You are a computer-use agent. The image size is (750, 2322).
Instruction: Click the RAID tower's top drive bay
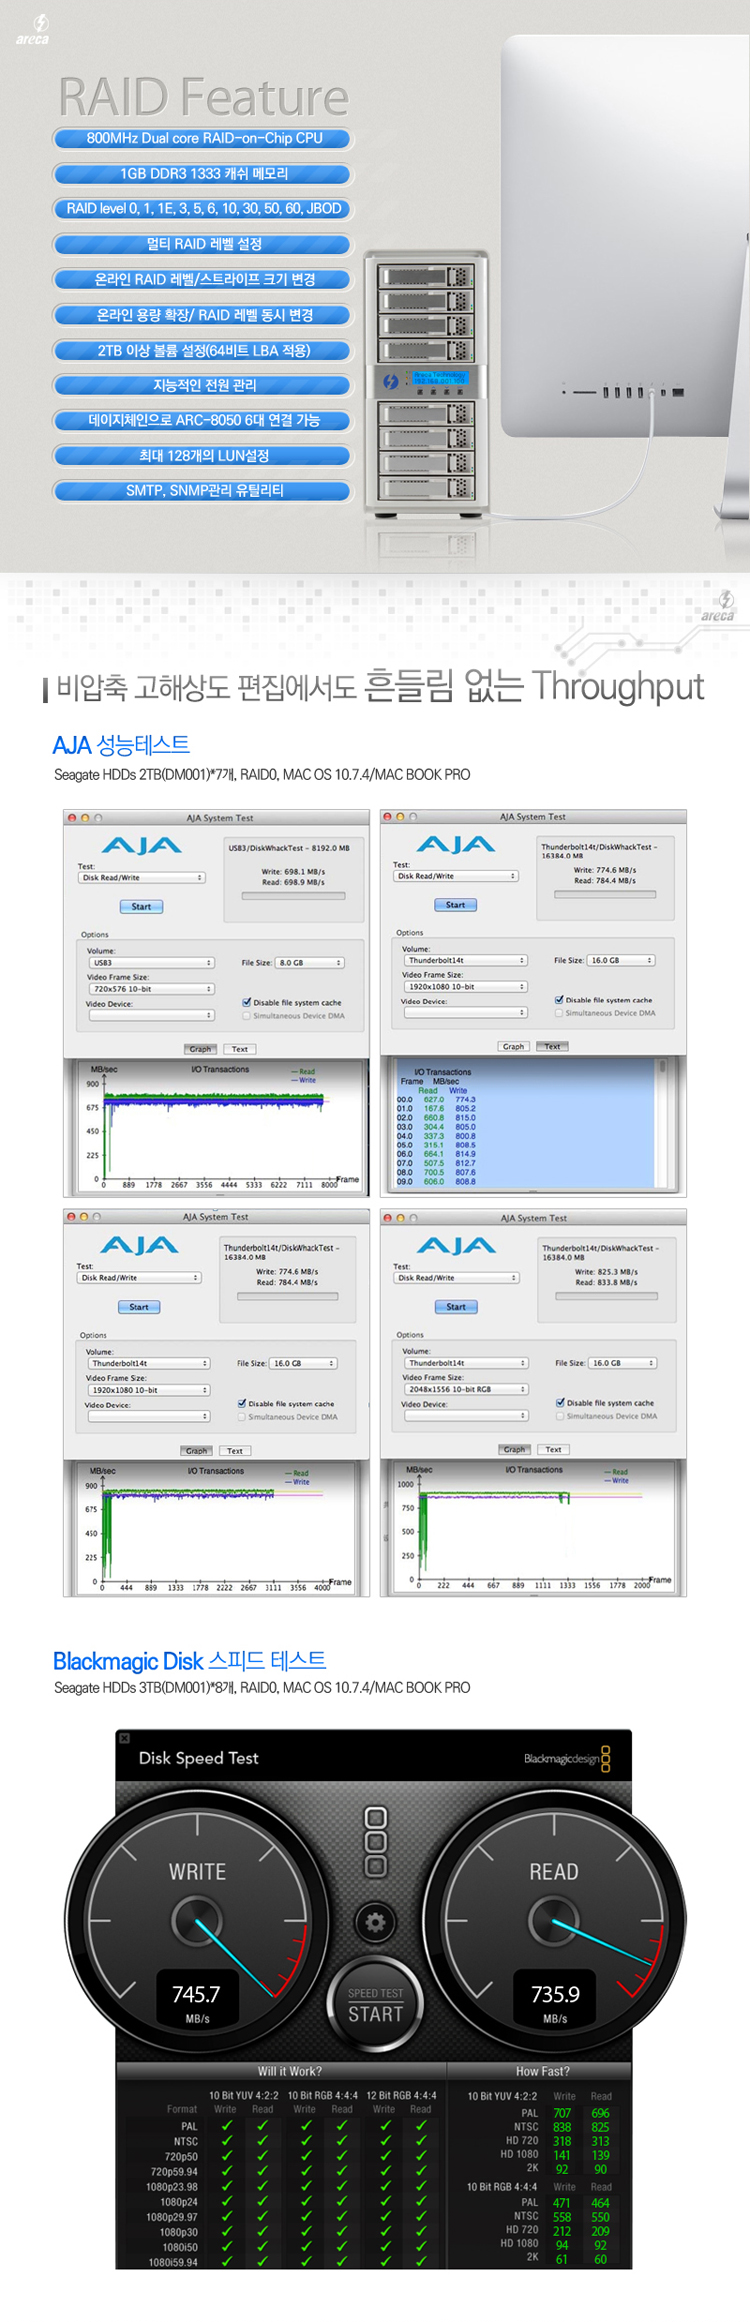tap(424, 276)
